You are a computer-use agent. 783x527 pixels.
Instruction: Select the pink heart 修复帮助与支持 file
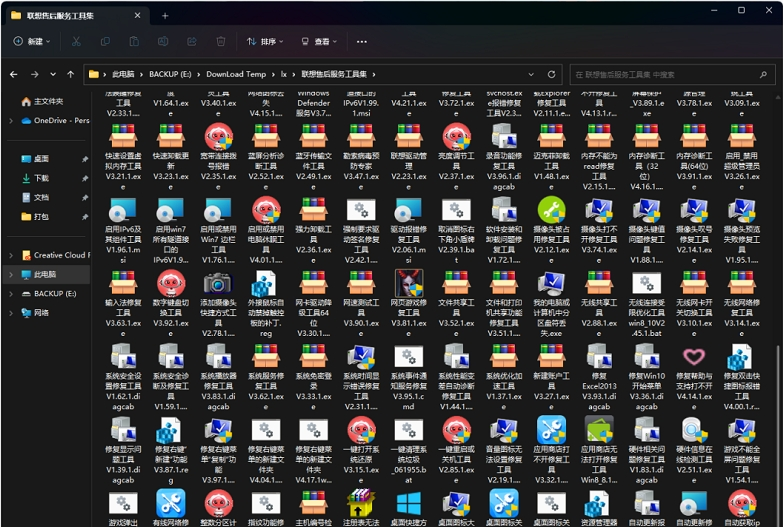tap(694, 357)
